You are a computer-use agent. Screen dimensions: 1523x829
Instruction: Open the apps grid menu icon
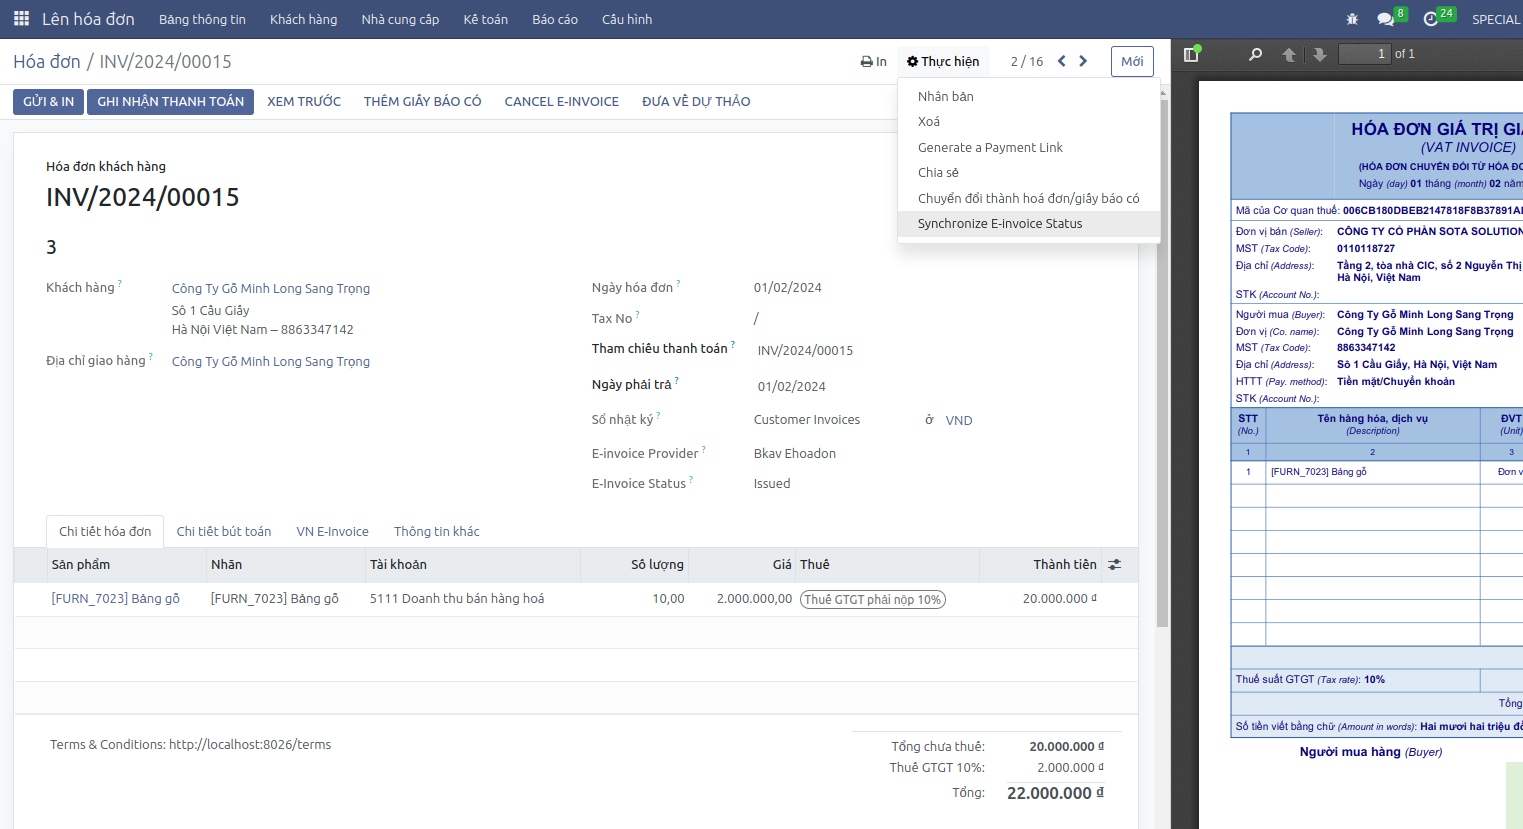click(21, 19)
